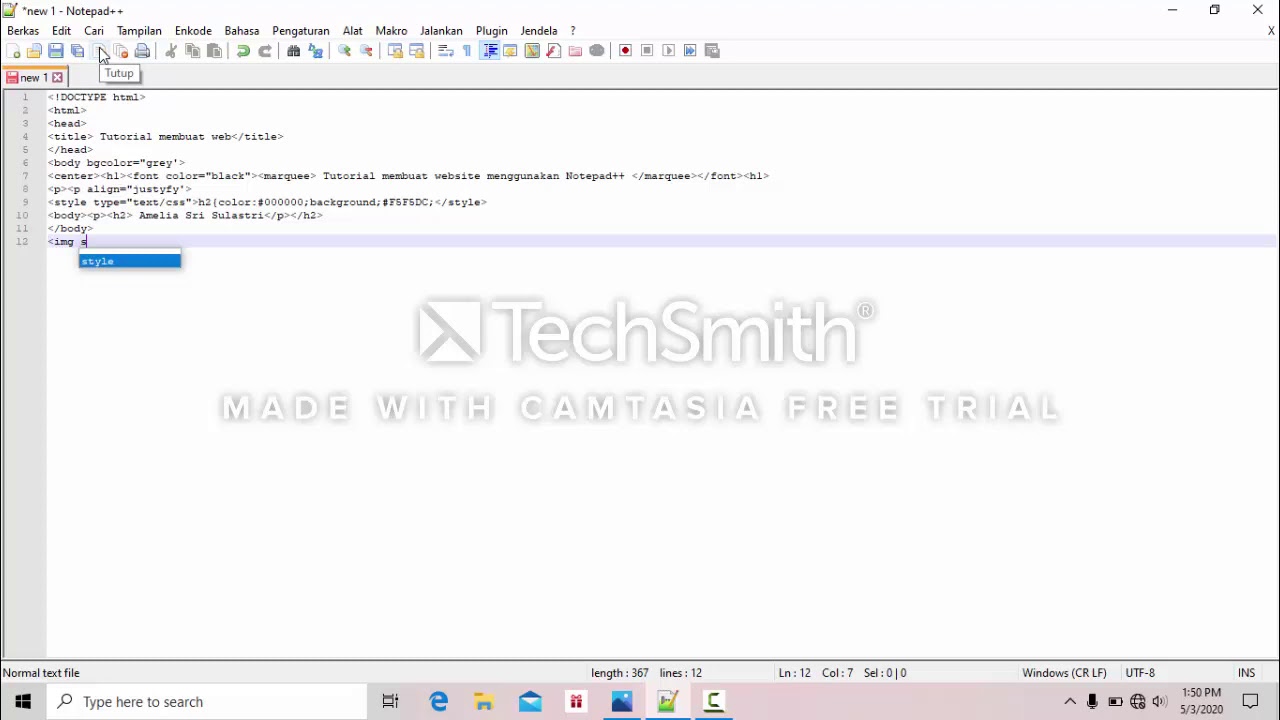
Task: Cut selection with the scissors icon
Action: (x=171, y=51)
